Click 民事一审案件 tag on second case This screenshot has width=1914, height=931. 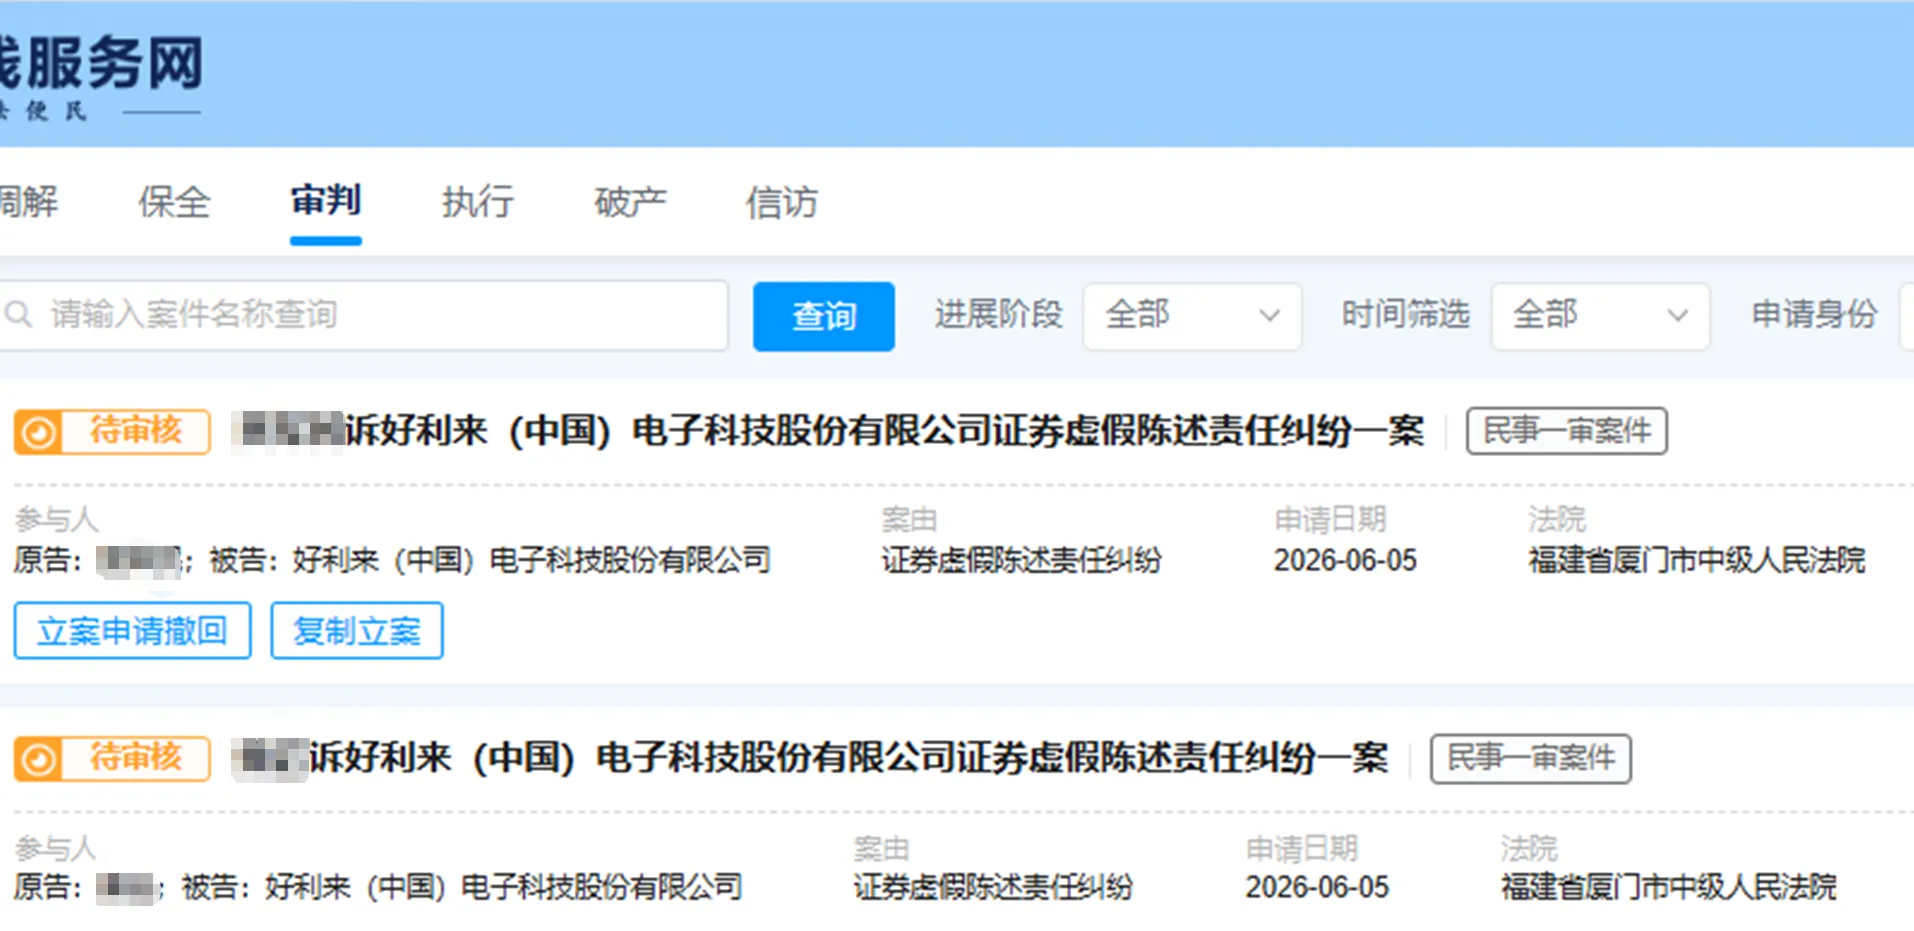coord(1531,758)
